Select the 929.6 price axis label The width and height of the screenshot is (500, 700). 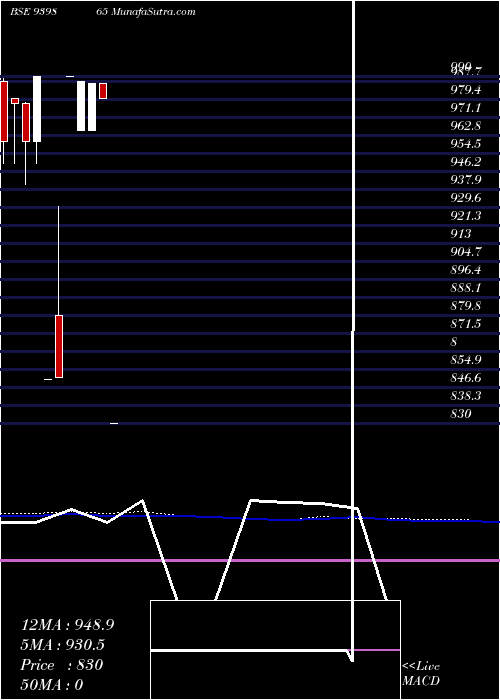pos(466,198)
